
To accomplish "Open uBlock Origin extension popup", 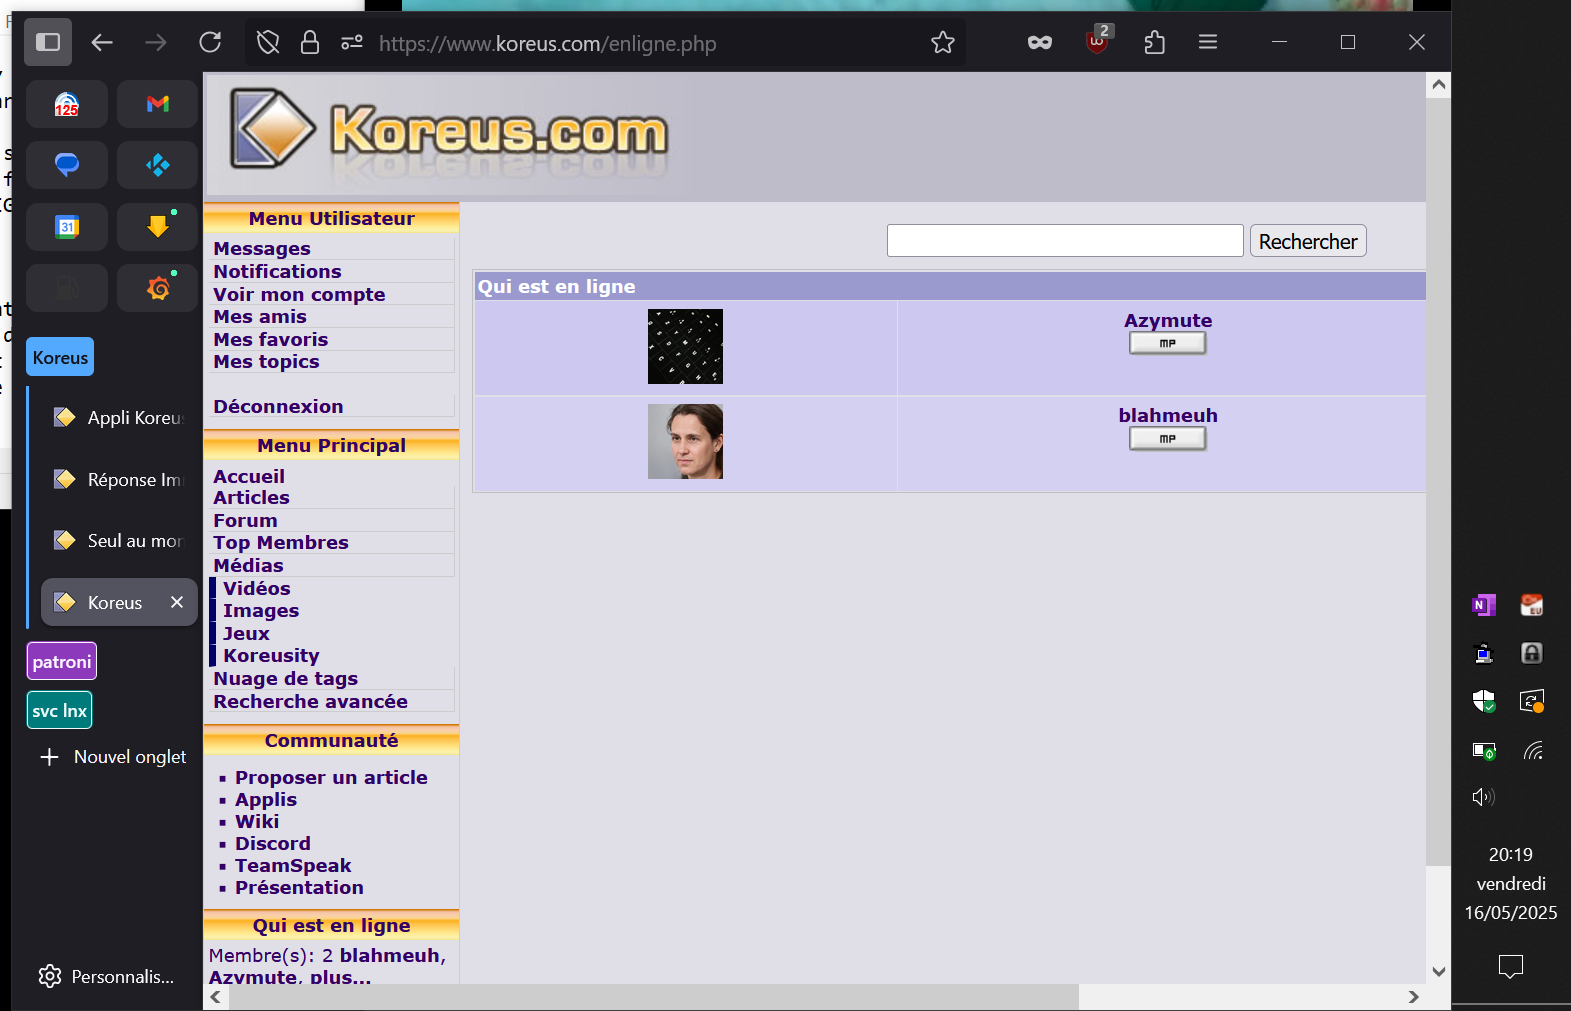I will 1098,41.
